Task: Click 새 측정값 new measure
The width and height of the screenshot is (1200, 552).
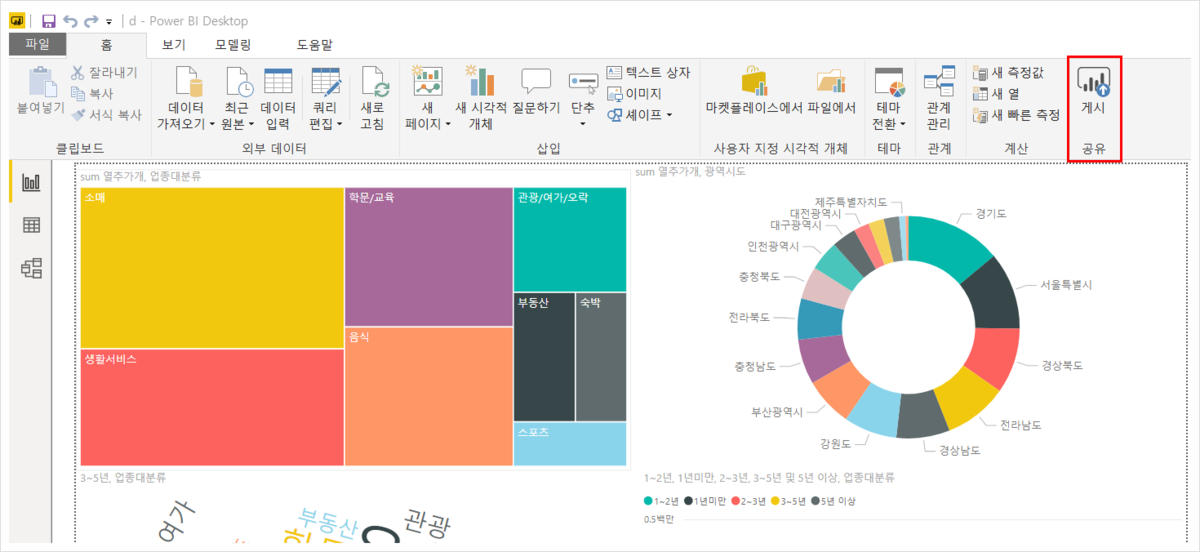Action: click(1008, 72)
